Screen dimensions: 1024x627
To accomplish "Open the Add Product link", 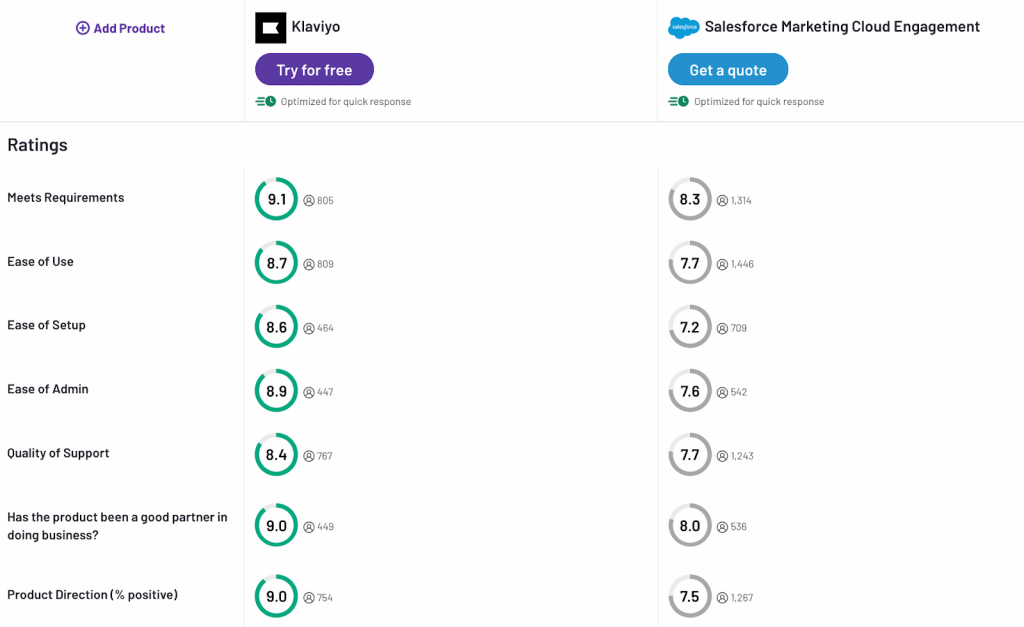I will (129, 28).
